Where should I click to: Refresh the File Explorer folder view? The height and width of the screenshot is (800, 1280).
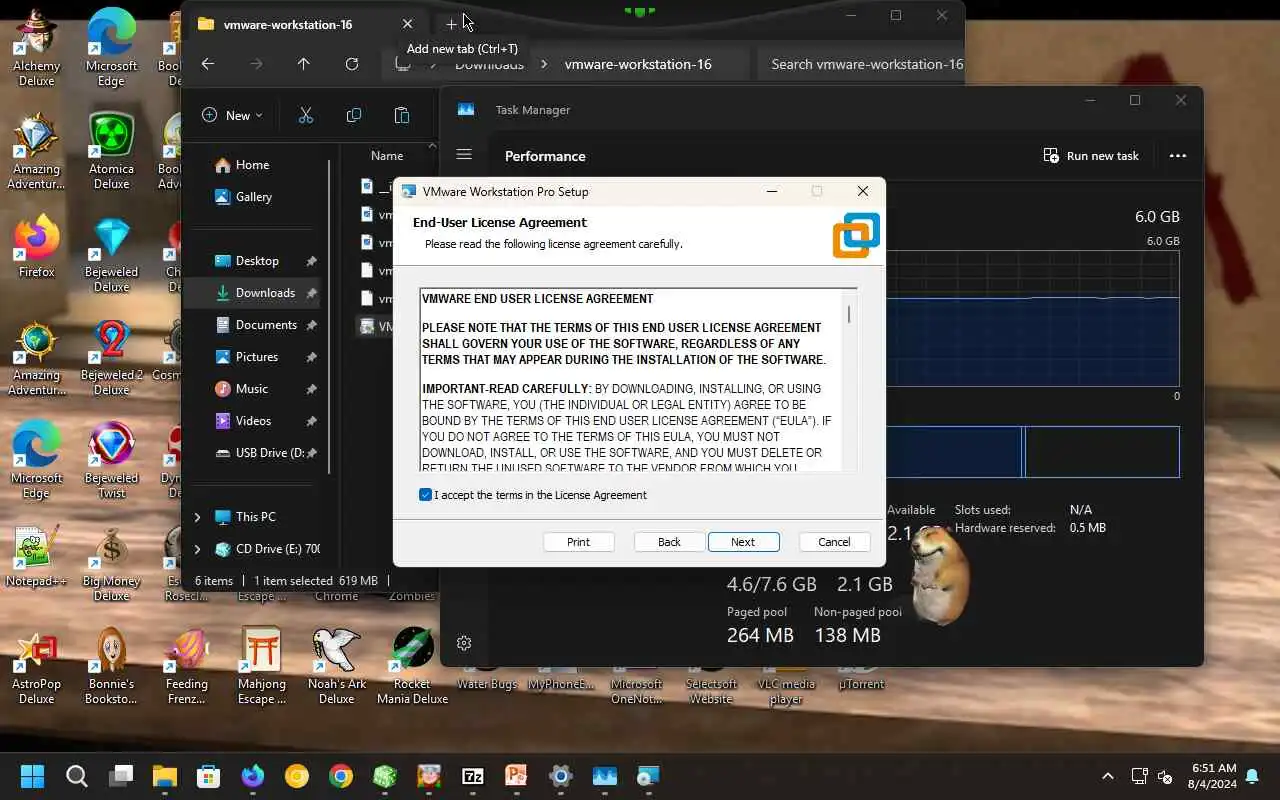pos(352,64)
